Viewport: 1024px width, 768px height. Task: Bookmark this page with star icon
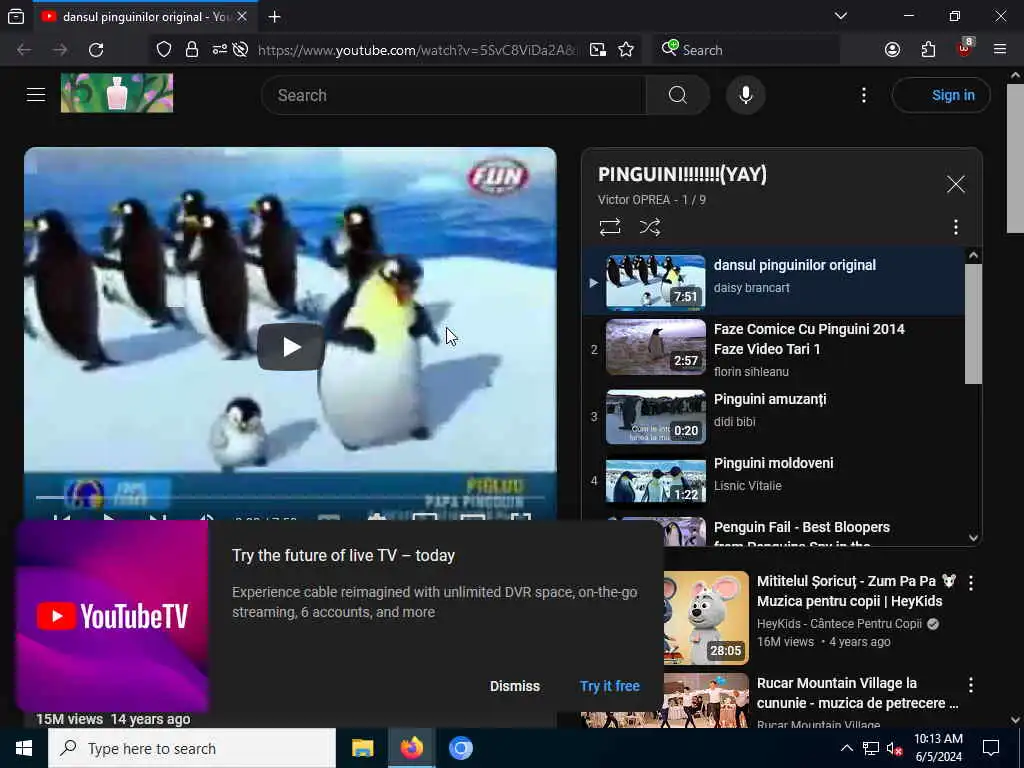(x=626, y=50)
